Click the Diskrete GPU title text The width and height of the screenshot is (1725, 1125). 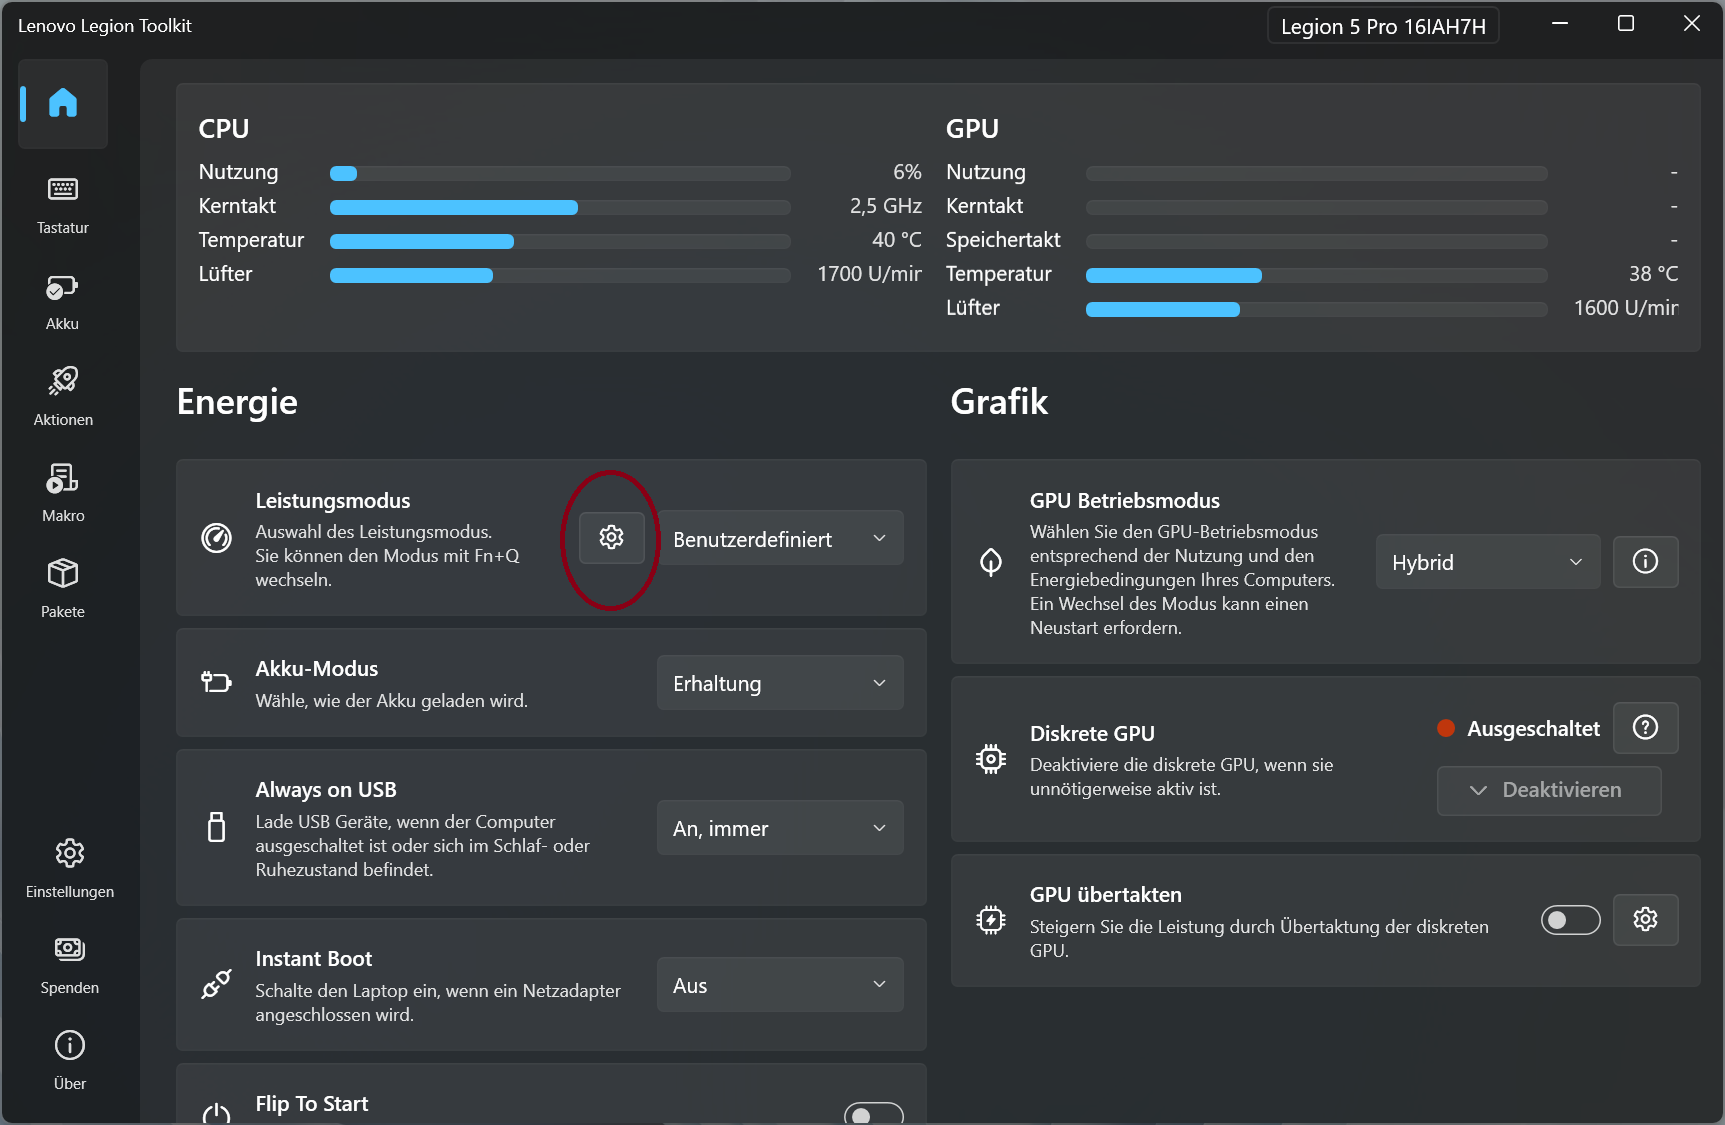pos(1092,734)
